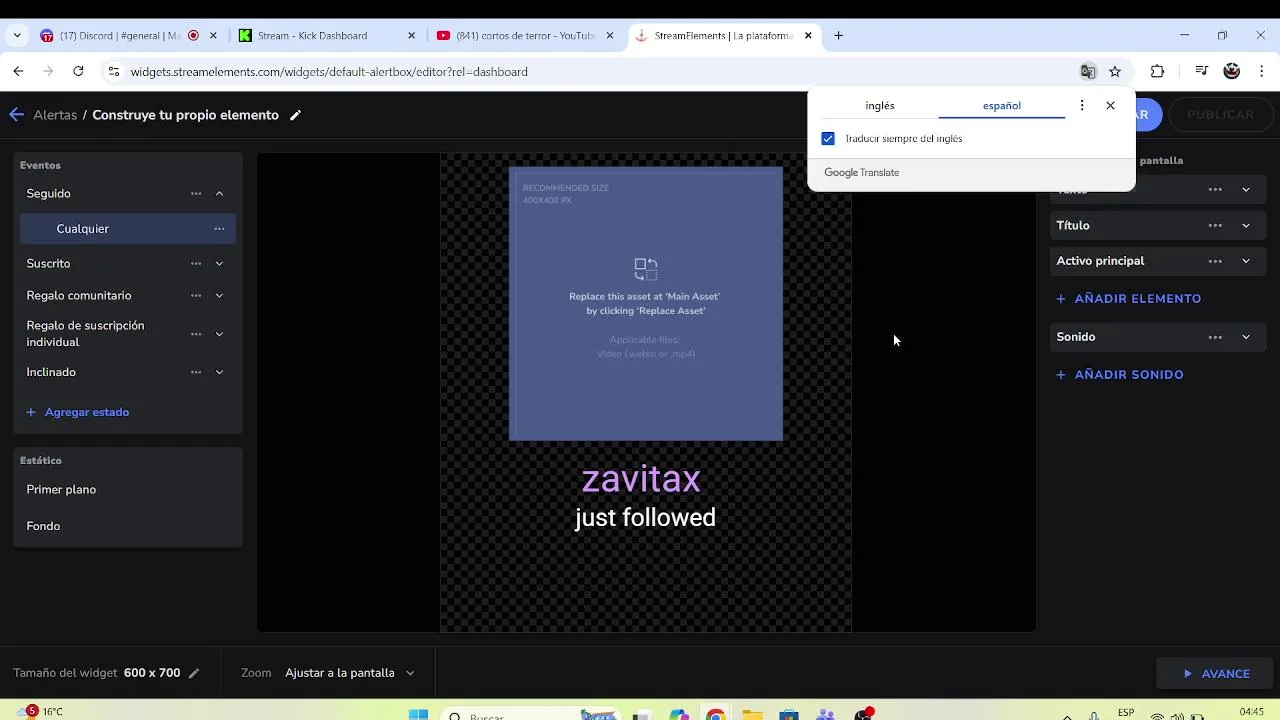Click the PUBLICAR button

[x=1220, y=115]
